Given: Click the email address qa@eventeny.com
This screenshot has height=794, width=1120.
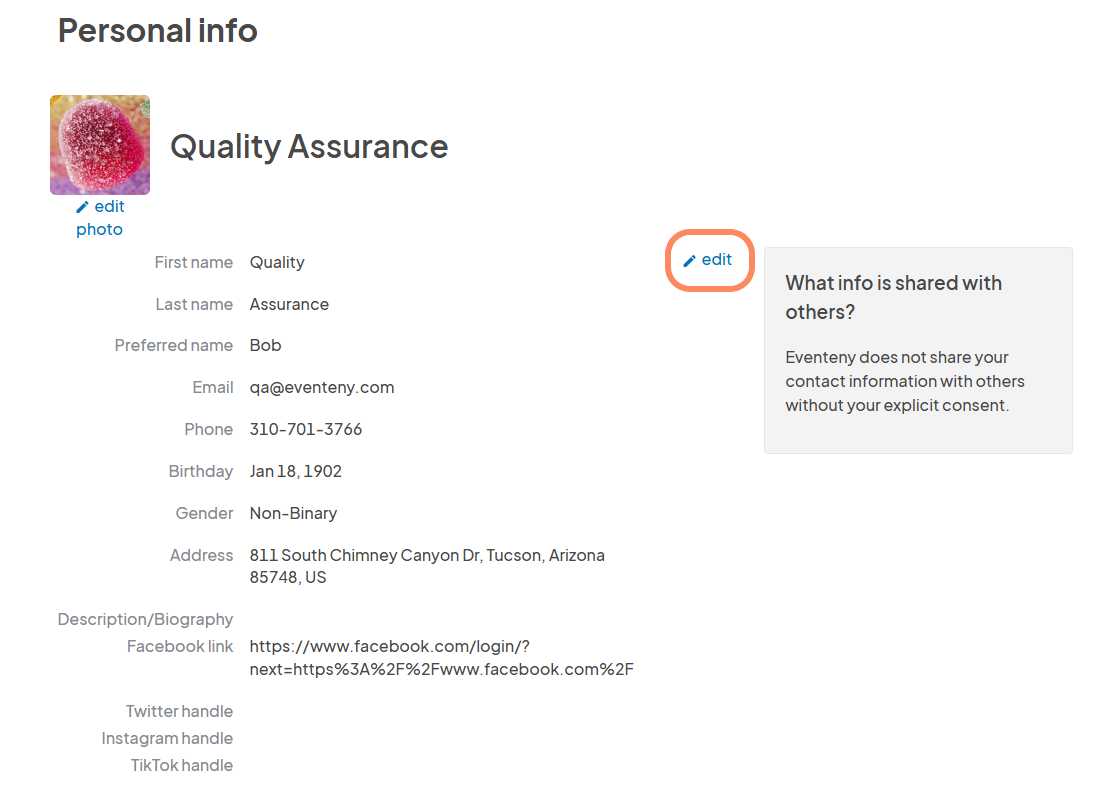Looking at the screenshot, I should tap(322, 387).
